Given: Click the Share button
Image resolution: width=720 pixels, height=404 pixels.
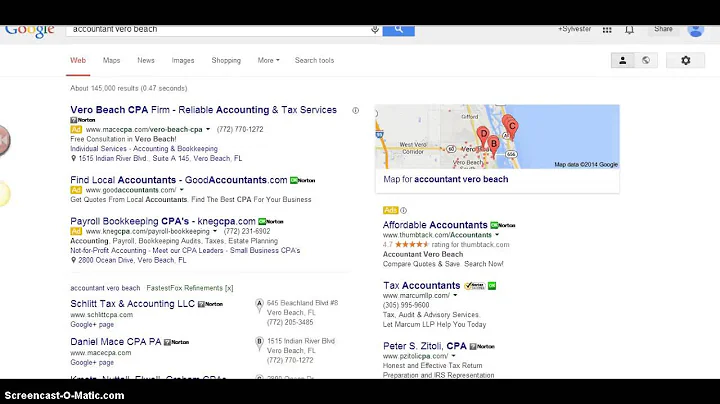Looking at the screenshot, I should [663, 29].
